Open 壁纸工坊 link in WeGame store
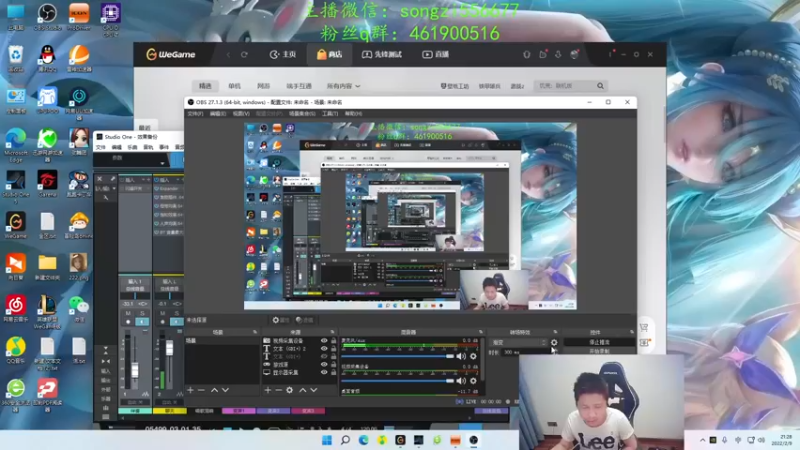 455,86
